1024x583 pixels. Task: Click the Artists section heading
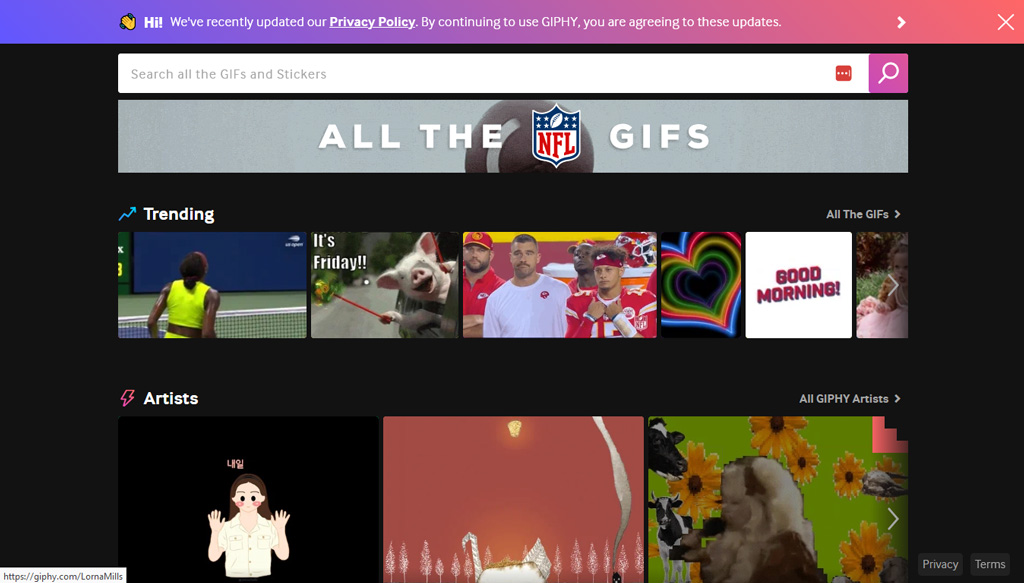pyautogui.click(x=170, y=398)
